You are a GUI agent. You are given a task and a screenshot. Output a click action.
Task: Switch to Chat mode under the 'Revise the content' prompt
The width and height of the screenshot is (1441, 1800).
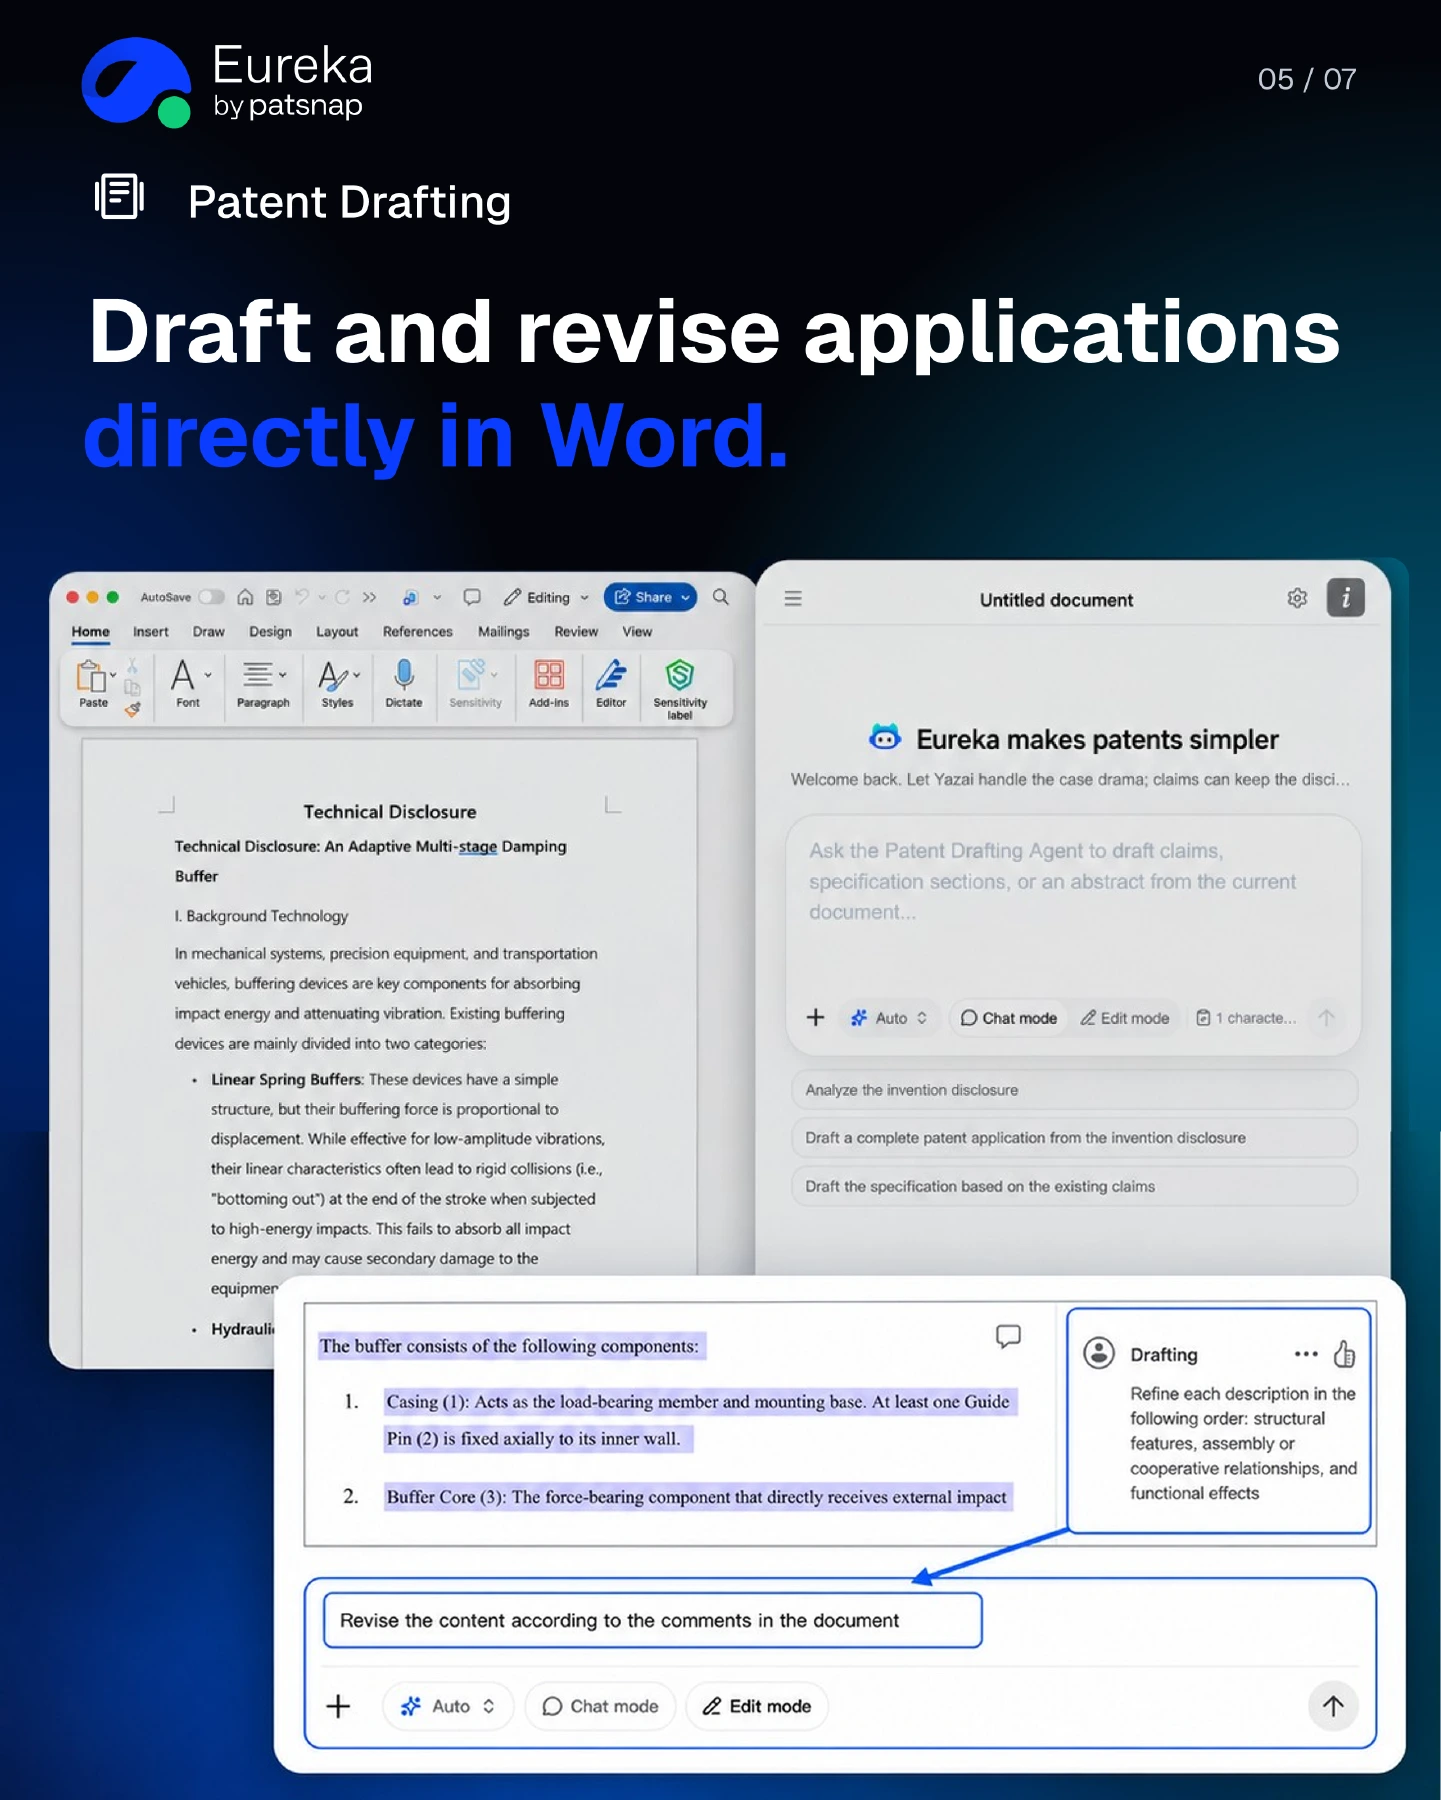pyautogui.click(x=600, y=1706)
